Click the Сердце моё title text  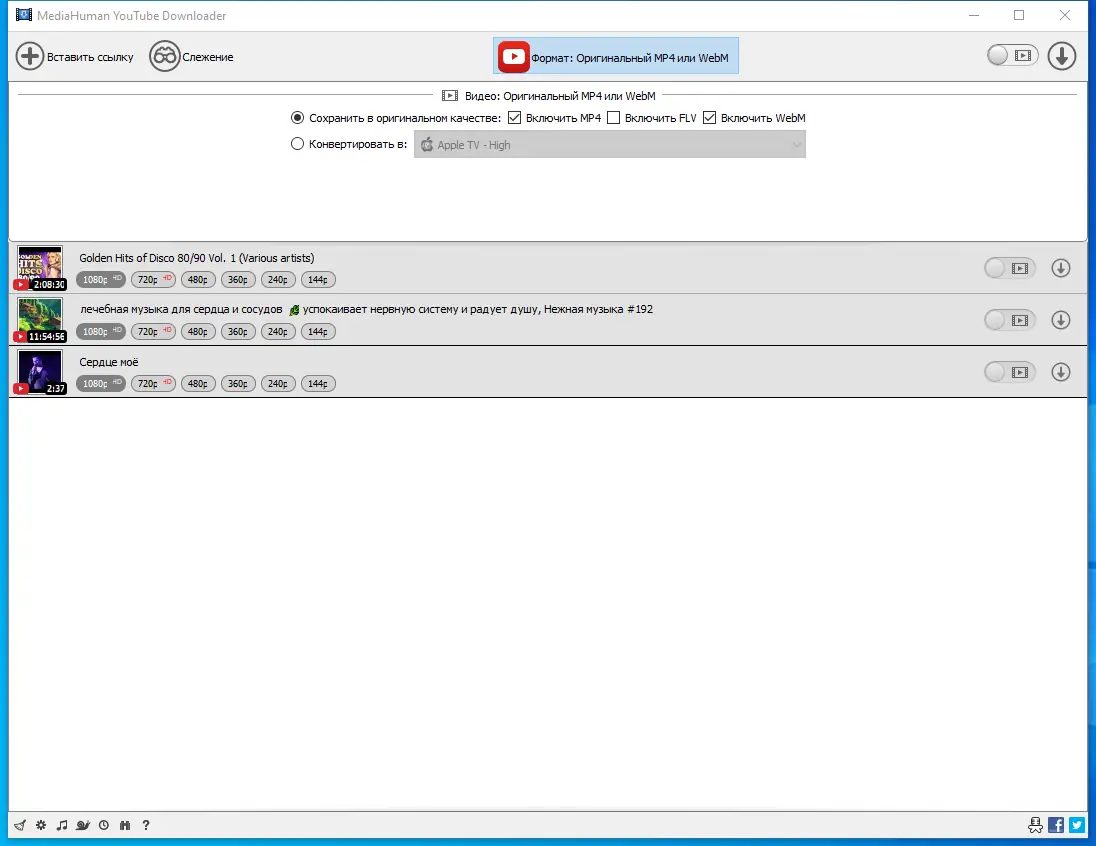click(109, 362)
